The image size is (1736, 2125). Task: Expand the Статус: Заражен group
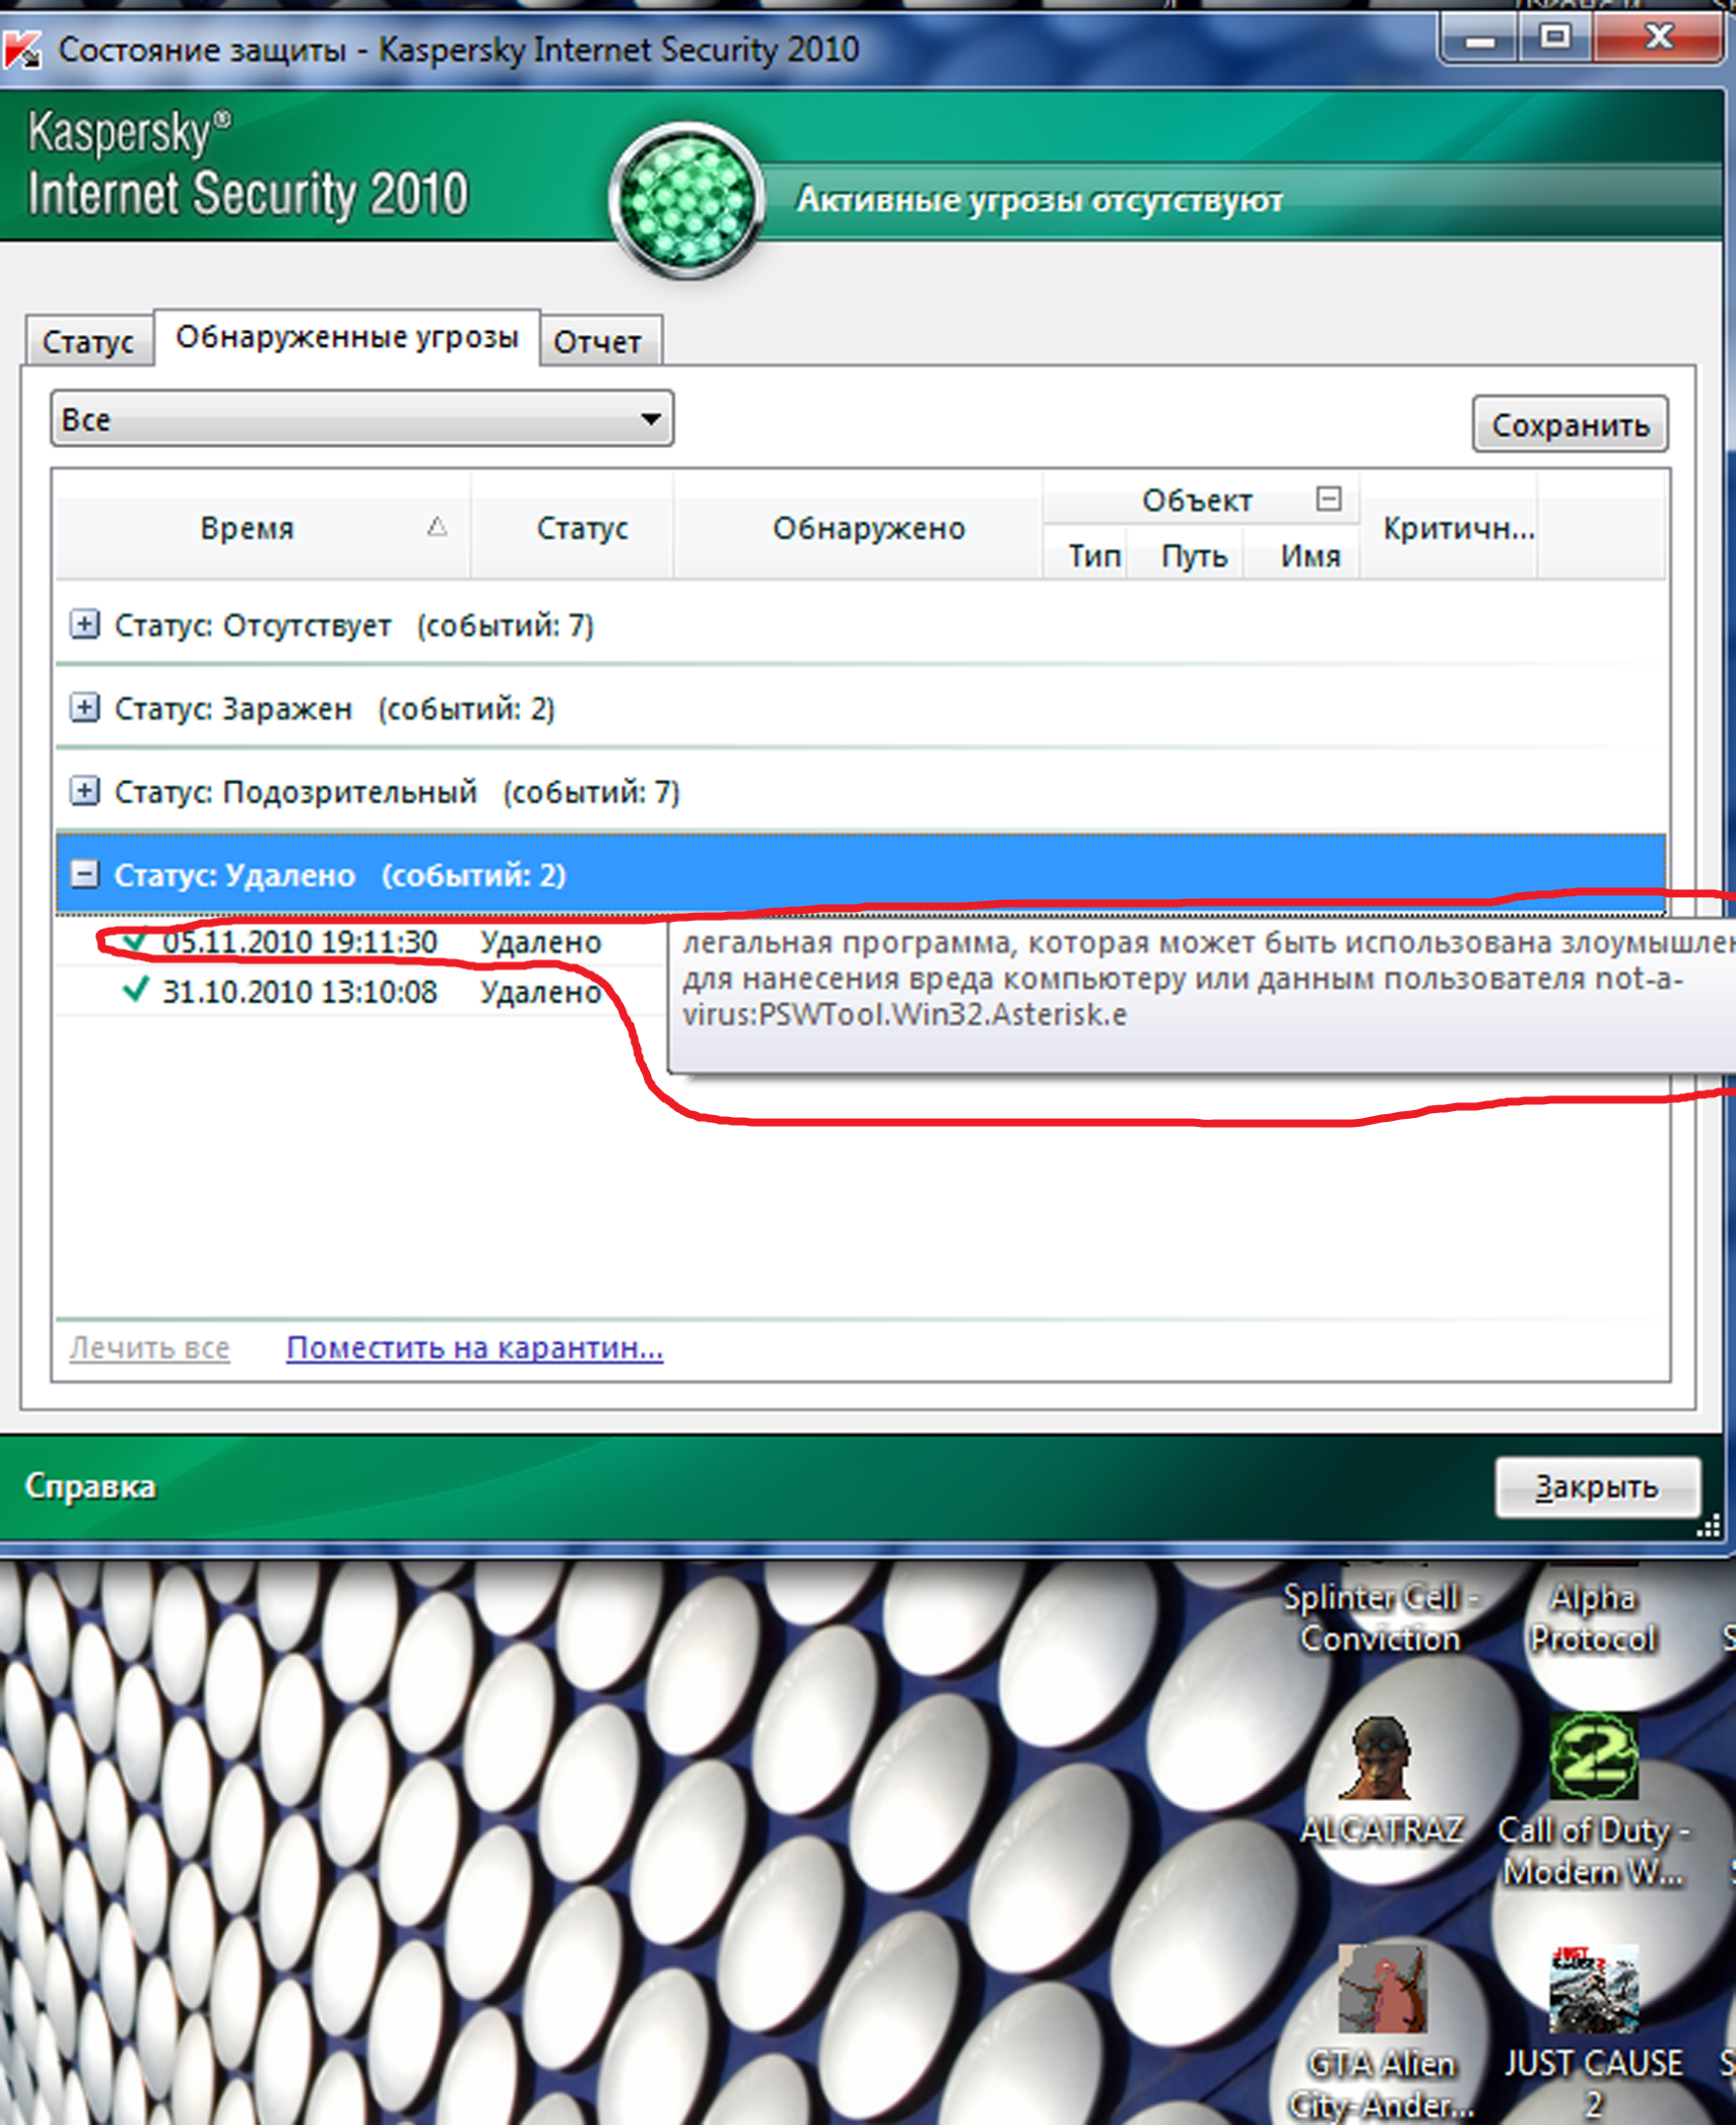coord(85,708)
